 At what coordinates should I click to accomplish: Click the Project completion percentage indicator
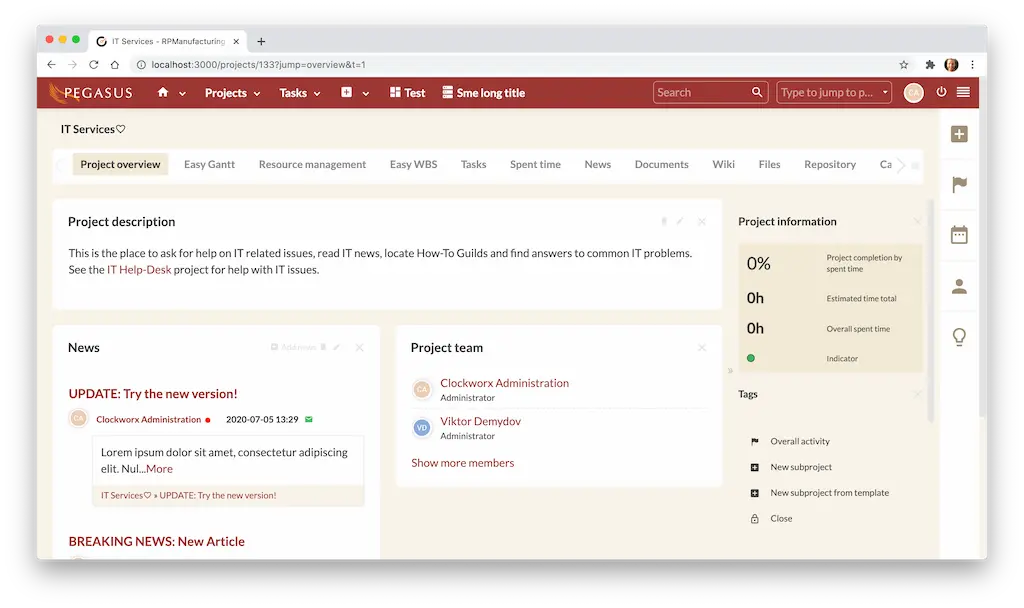point(757,262)
